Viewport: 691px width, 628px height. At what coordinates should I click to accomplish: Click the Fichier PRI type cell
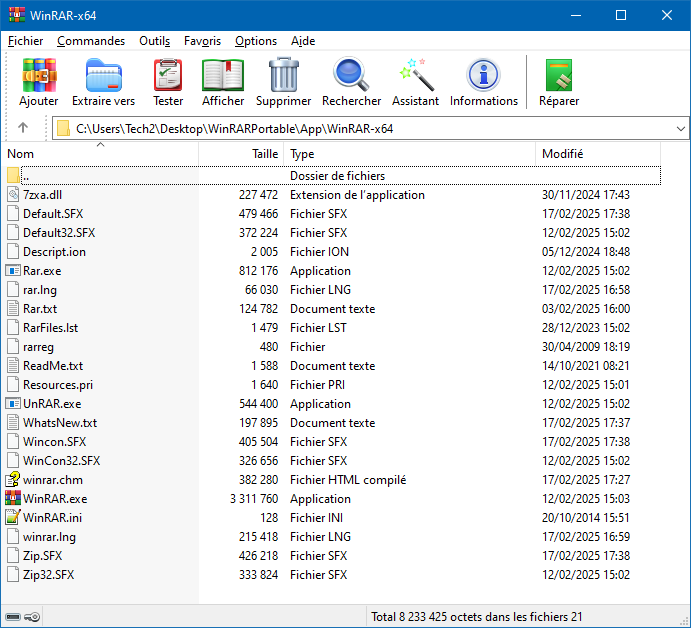[317, 385]
